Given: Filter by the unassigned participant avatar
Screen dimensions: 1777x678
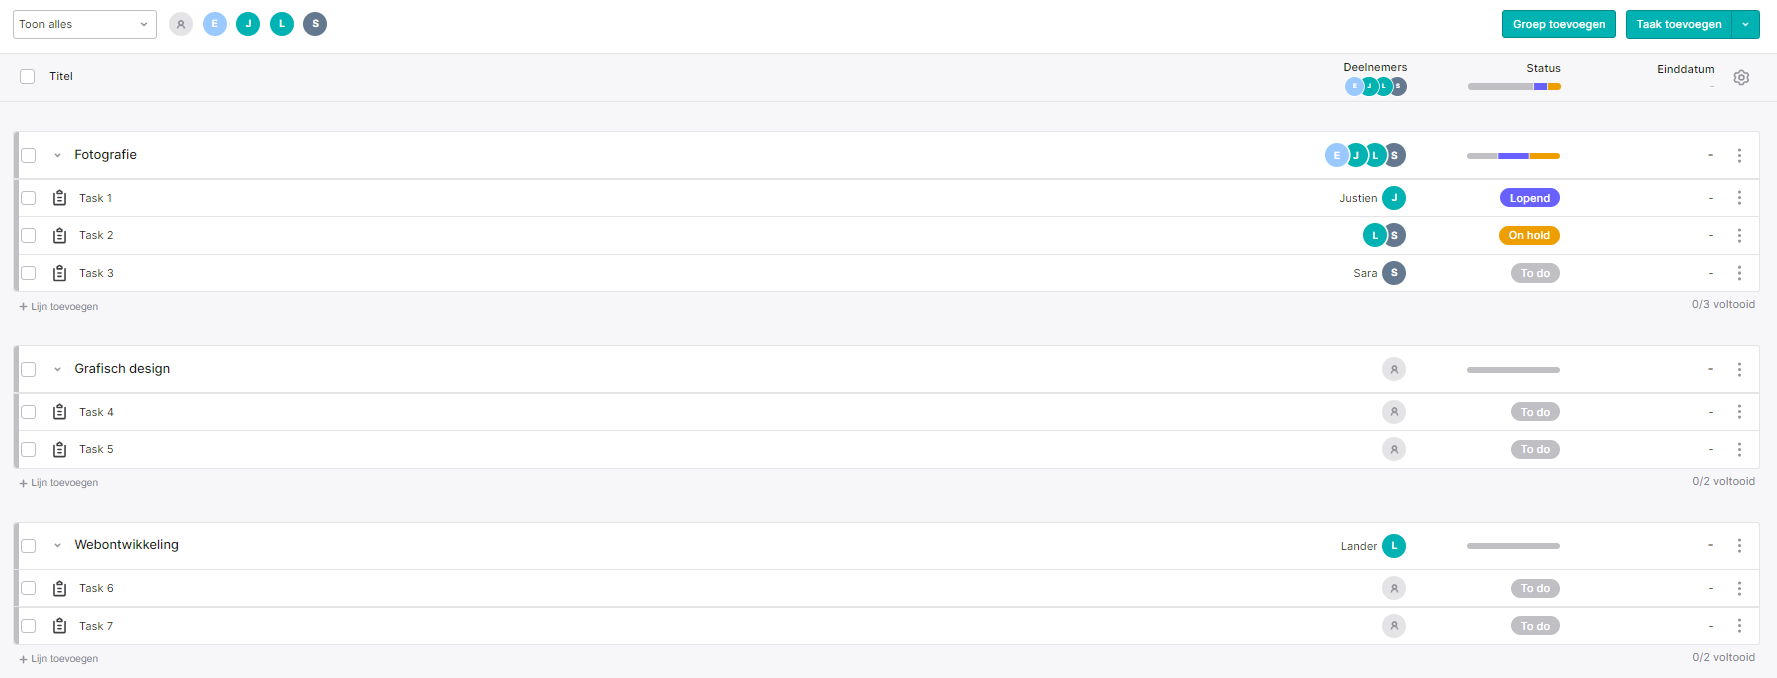Looking at the screenshot, I should [181, 24].
